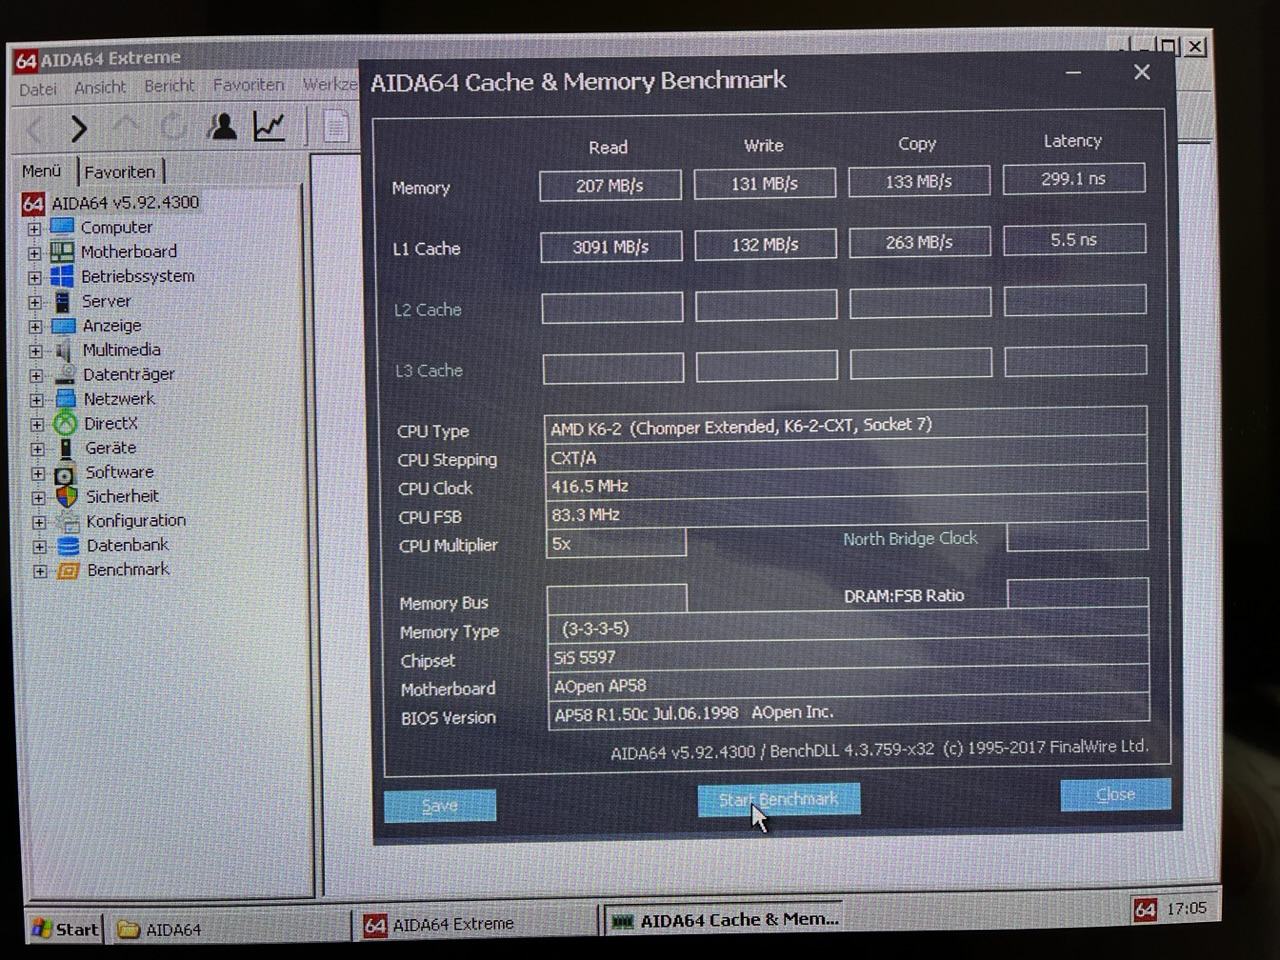
Task: Expand the Datenträger tree node
Action: 36,376
